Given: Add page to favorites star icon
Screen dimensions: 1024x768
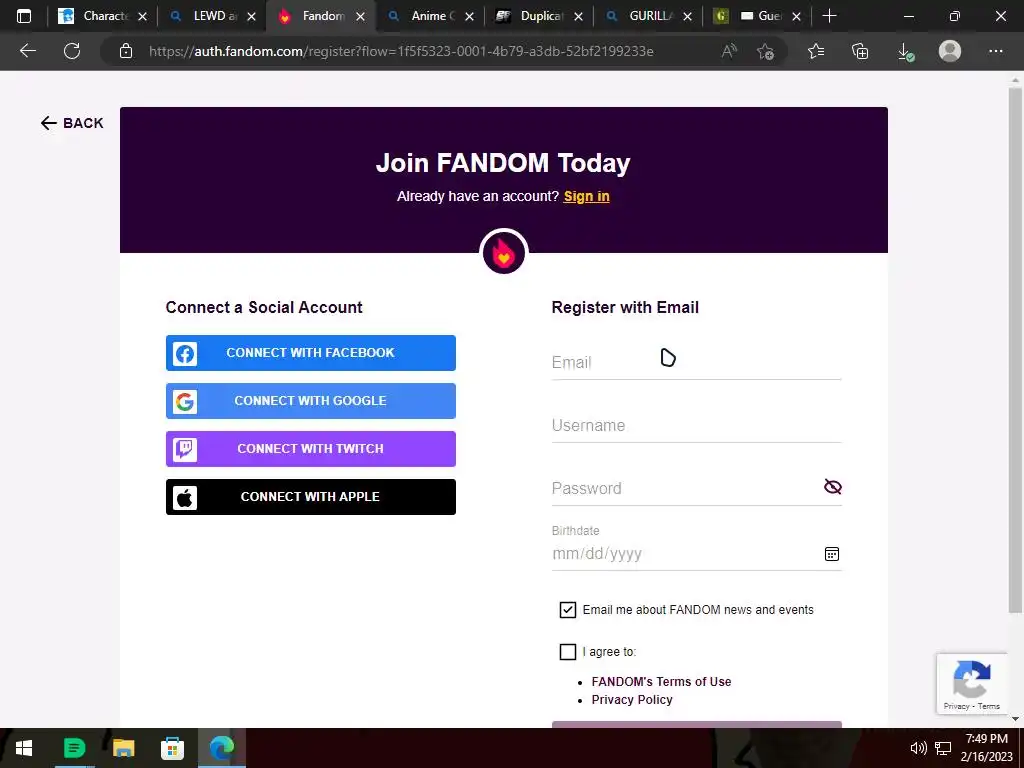Looking at the screenshot, I should (765, 51).
